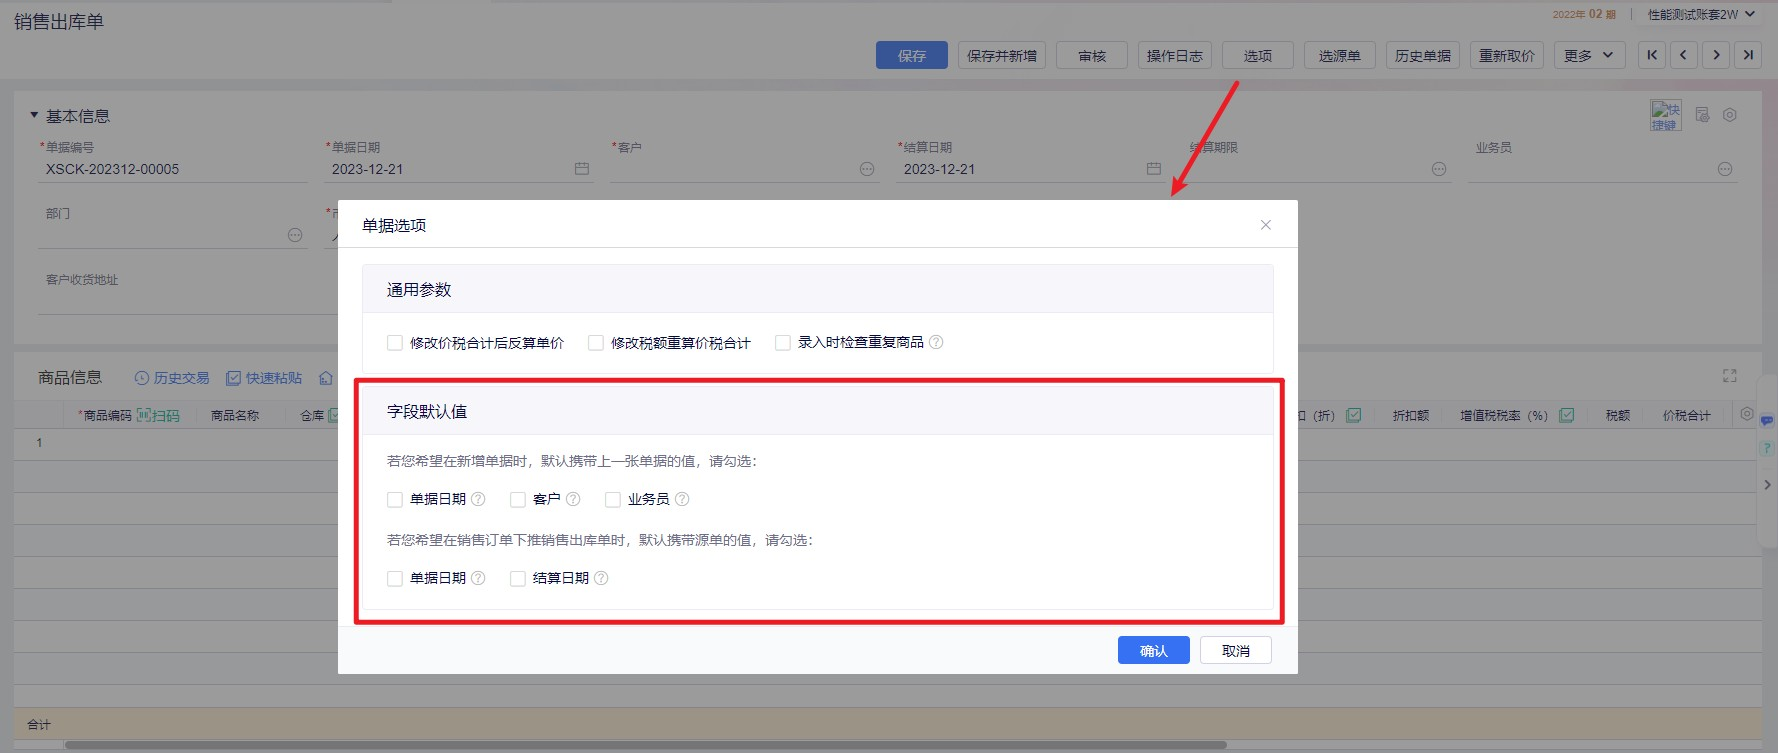Click 保存并新增 button
The width and height of the screenshot is (1778, 753).
1002,55
